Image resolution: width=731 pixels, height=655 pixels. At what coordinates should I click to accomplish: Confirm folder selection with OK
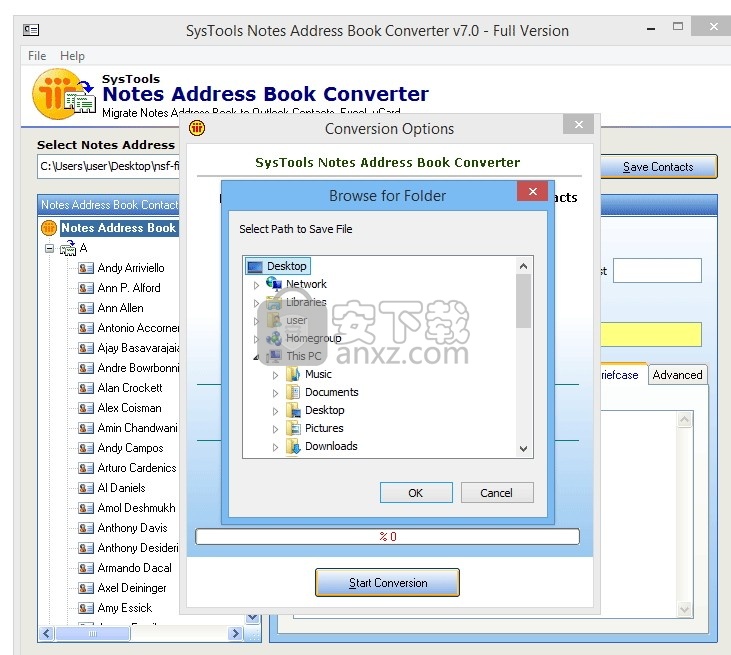[x=416, y=493]
